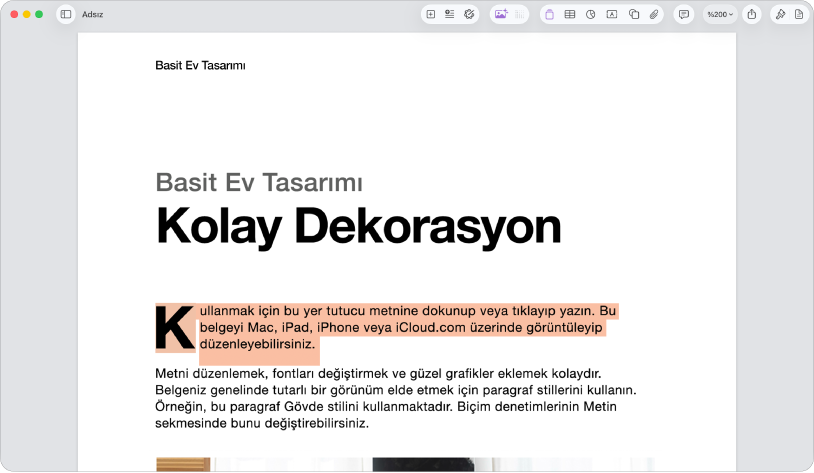Click the line 'sekmesinde bunu değiştirebilirsiniz.'
This screenshot has height=473, width=814.
pyautogui.click(x=262, y=423)
